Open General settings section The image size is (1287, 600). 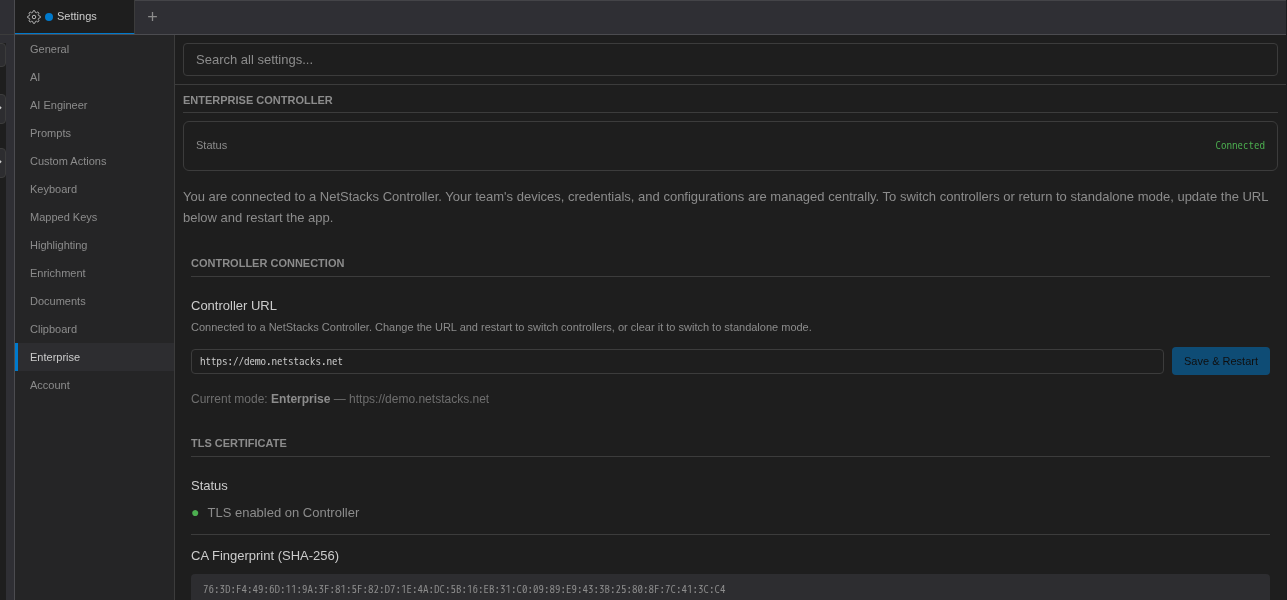(95, 49)
